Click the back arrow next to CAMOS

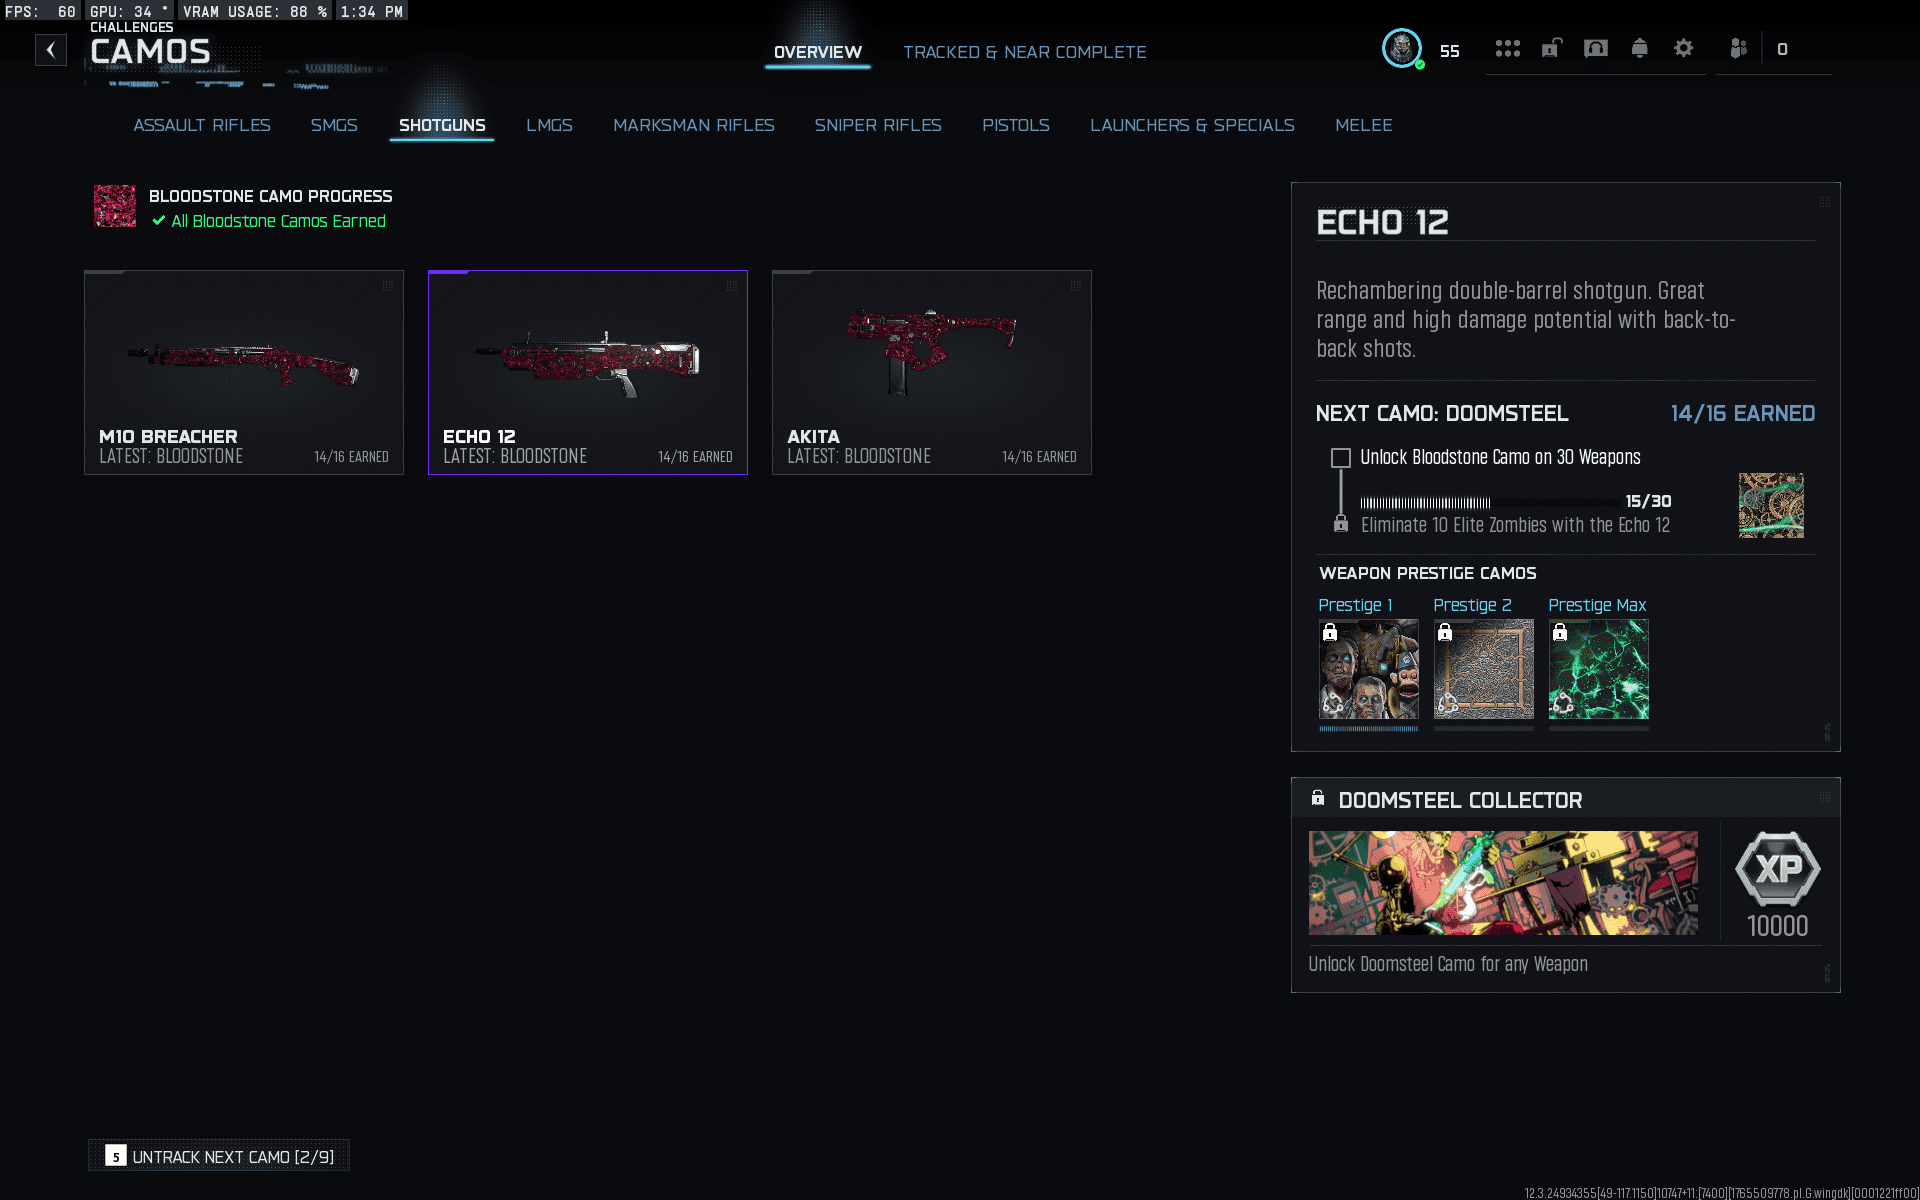pos(51,50)
